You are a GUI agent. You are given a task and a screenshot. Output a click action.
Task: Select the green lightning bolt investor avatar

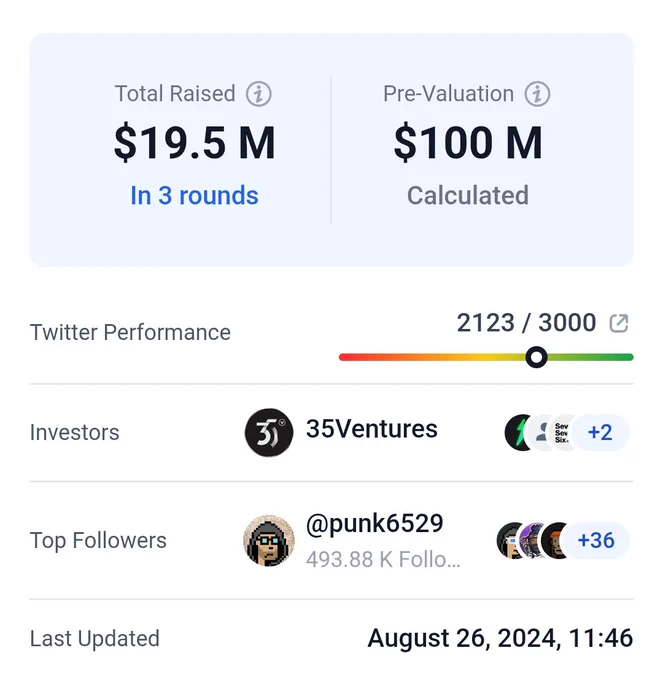(x=516, y=432)
